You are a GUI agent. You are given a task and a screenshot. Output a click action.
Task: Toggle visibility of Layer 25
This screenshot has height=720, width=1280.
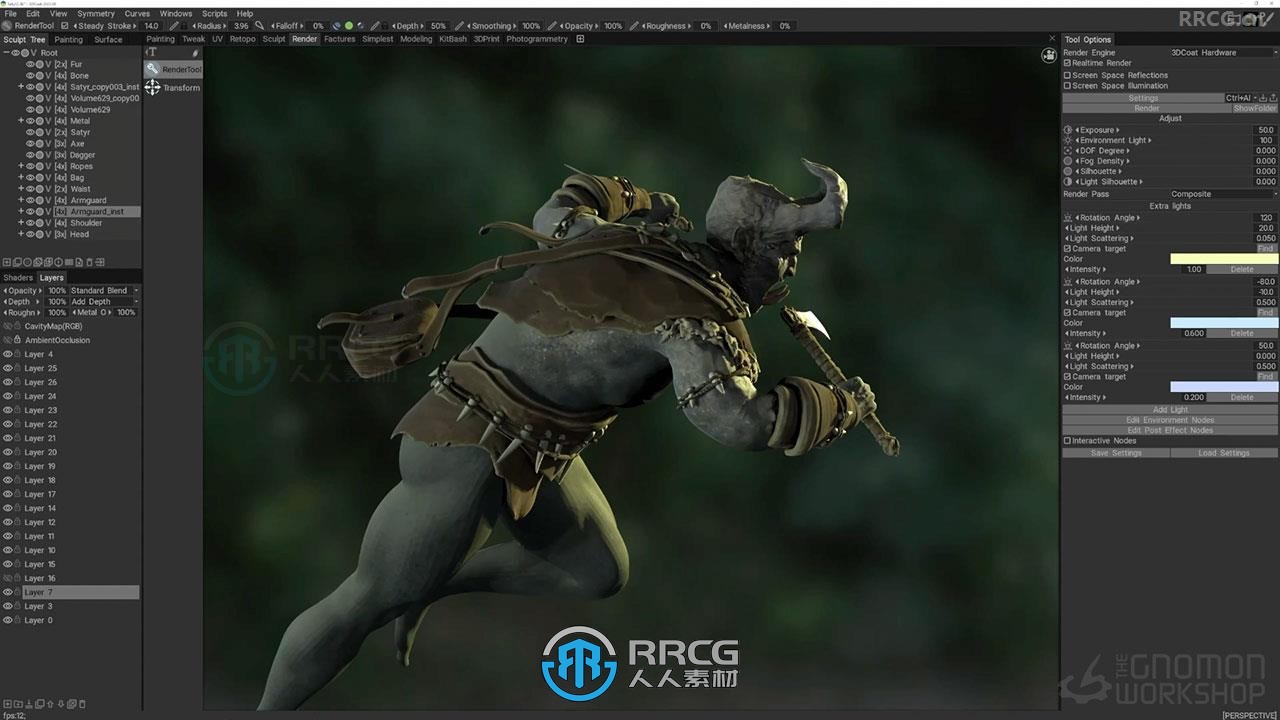[7, 368]
